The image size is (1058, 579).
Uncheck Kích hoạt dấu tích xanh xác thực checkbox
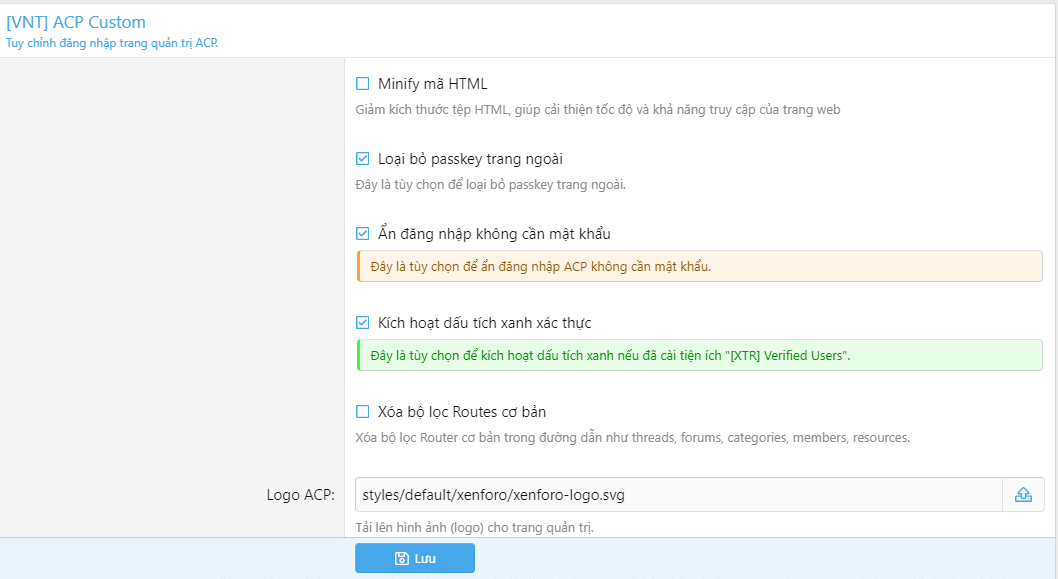[x=363, y=323]
